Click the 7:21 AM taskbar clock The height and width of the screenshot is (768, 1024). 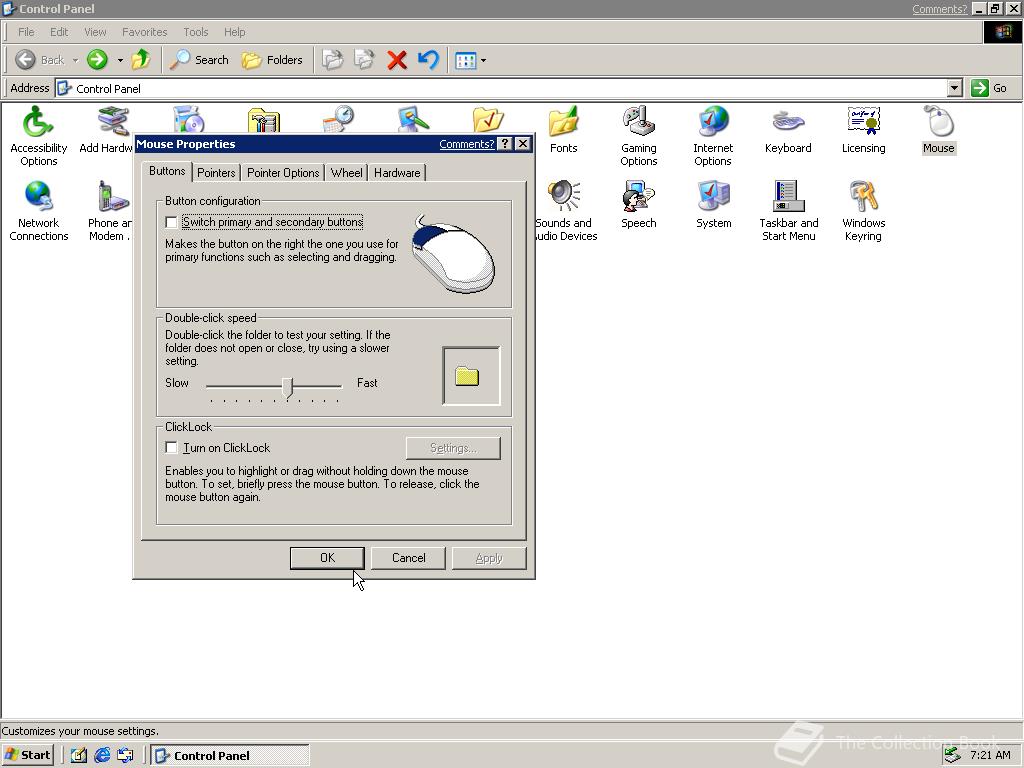coord(990,755)
